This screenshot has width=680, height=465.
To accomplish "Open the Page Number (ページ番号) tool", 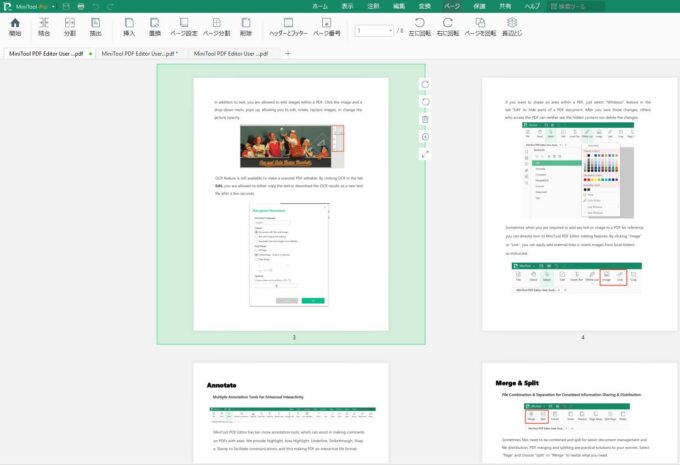I will (x=327, y=27).
